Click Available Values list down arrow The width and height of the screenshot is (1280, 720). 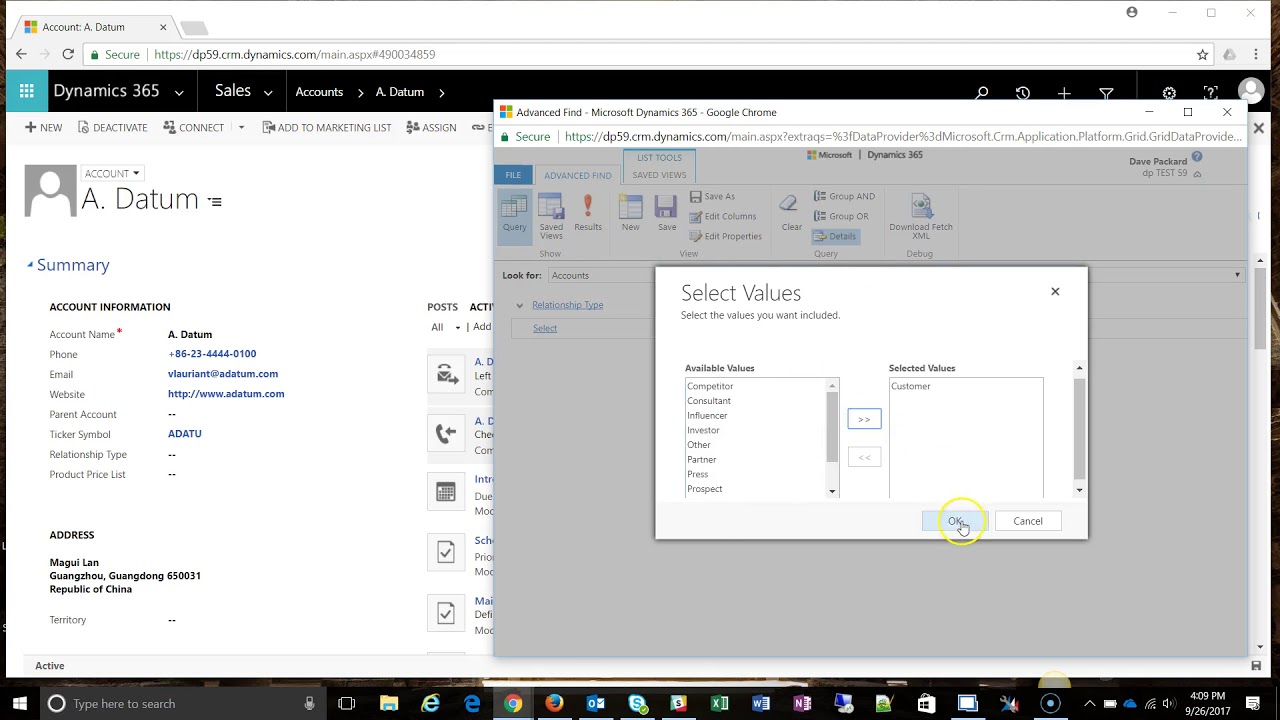(x=832, y=491)
